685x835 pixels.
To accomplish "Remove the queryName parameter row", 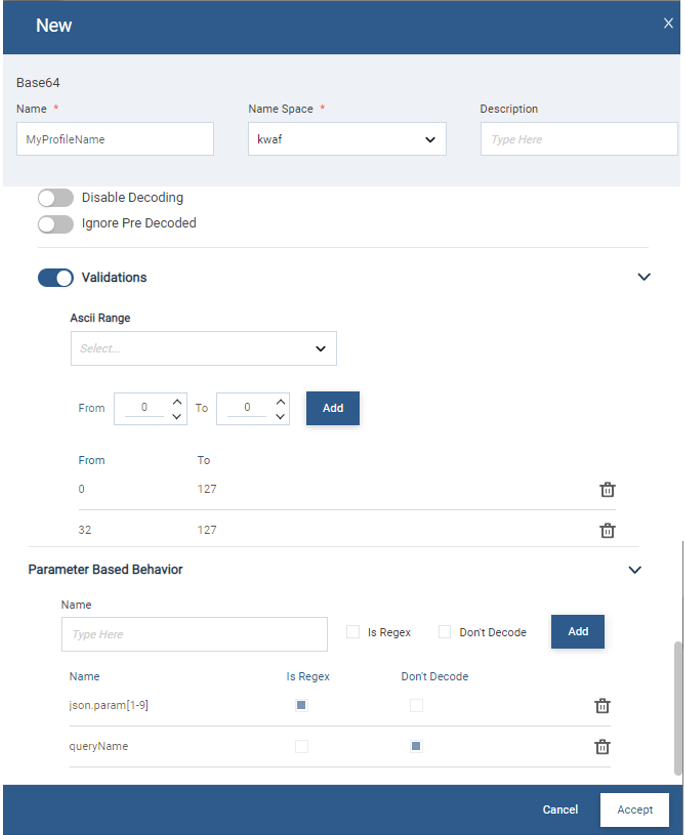I will pyautogui.click(x=602, y=745).
